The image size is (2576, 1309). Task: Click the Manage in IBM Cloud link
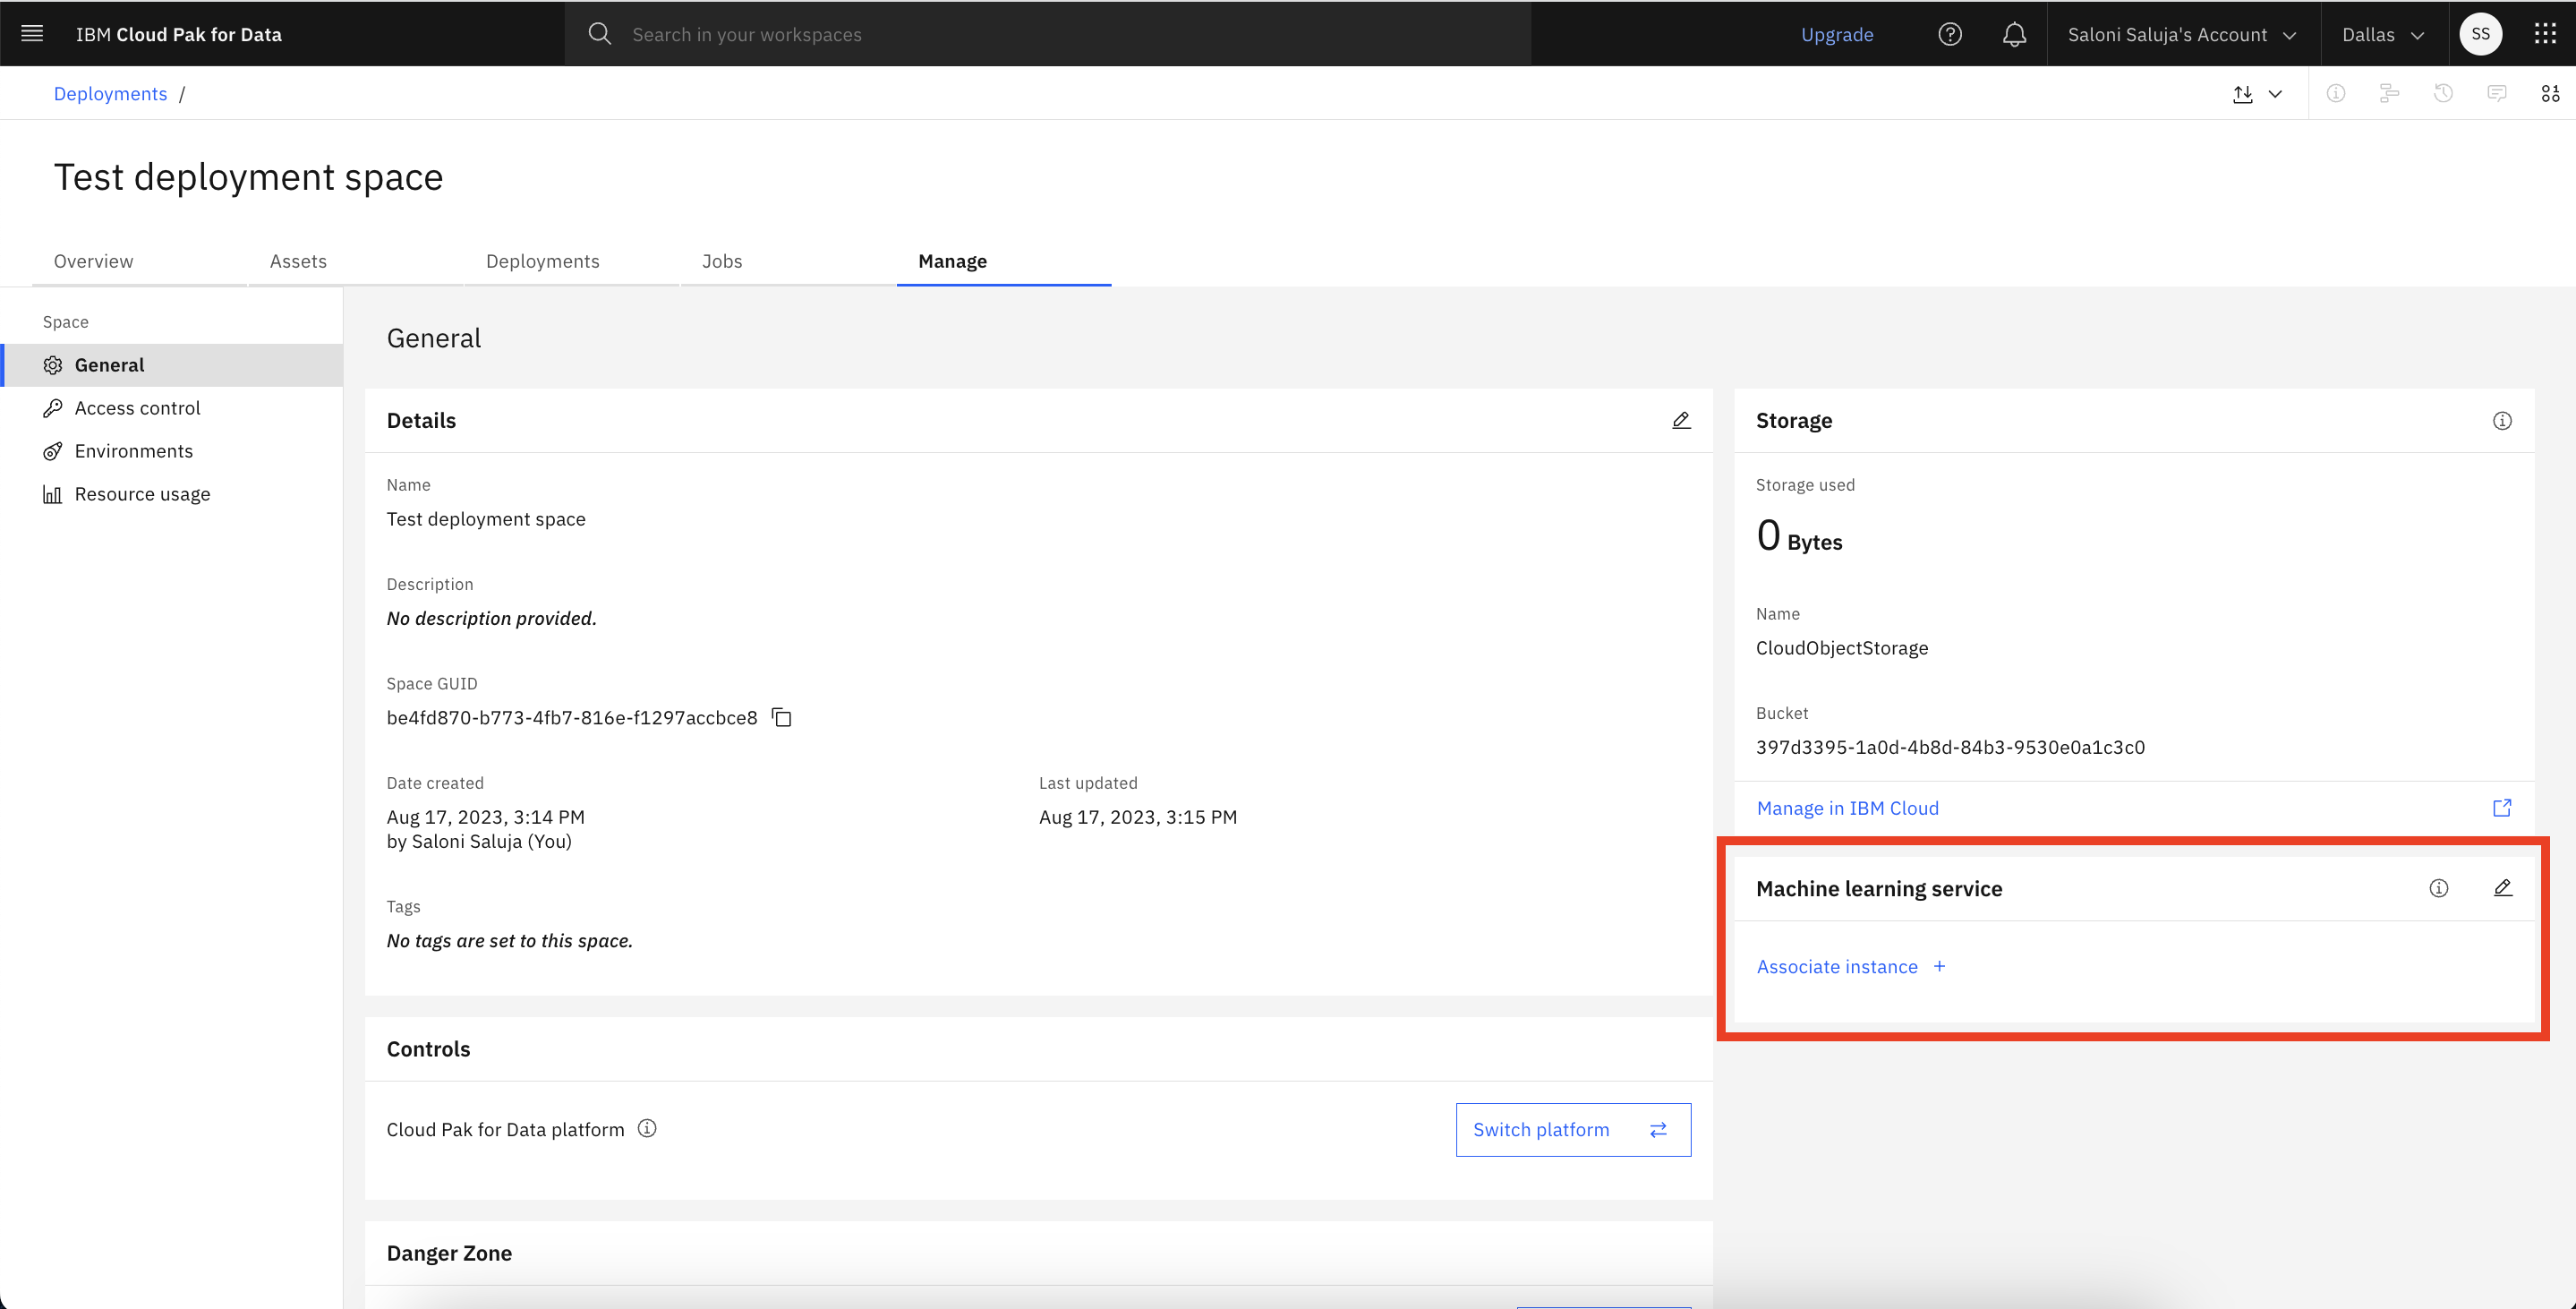pos(1847,808)
